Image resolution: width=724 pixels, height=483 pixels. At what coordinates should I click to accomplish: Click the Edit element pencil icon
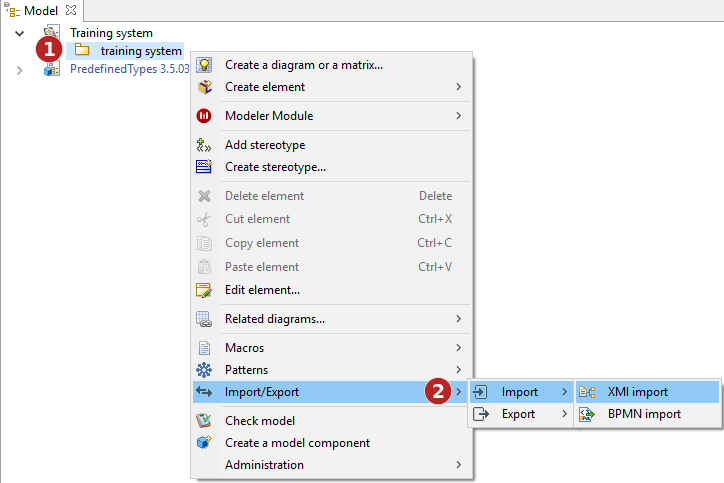[x=204, y=290]
